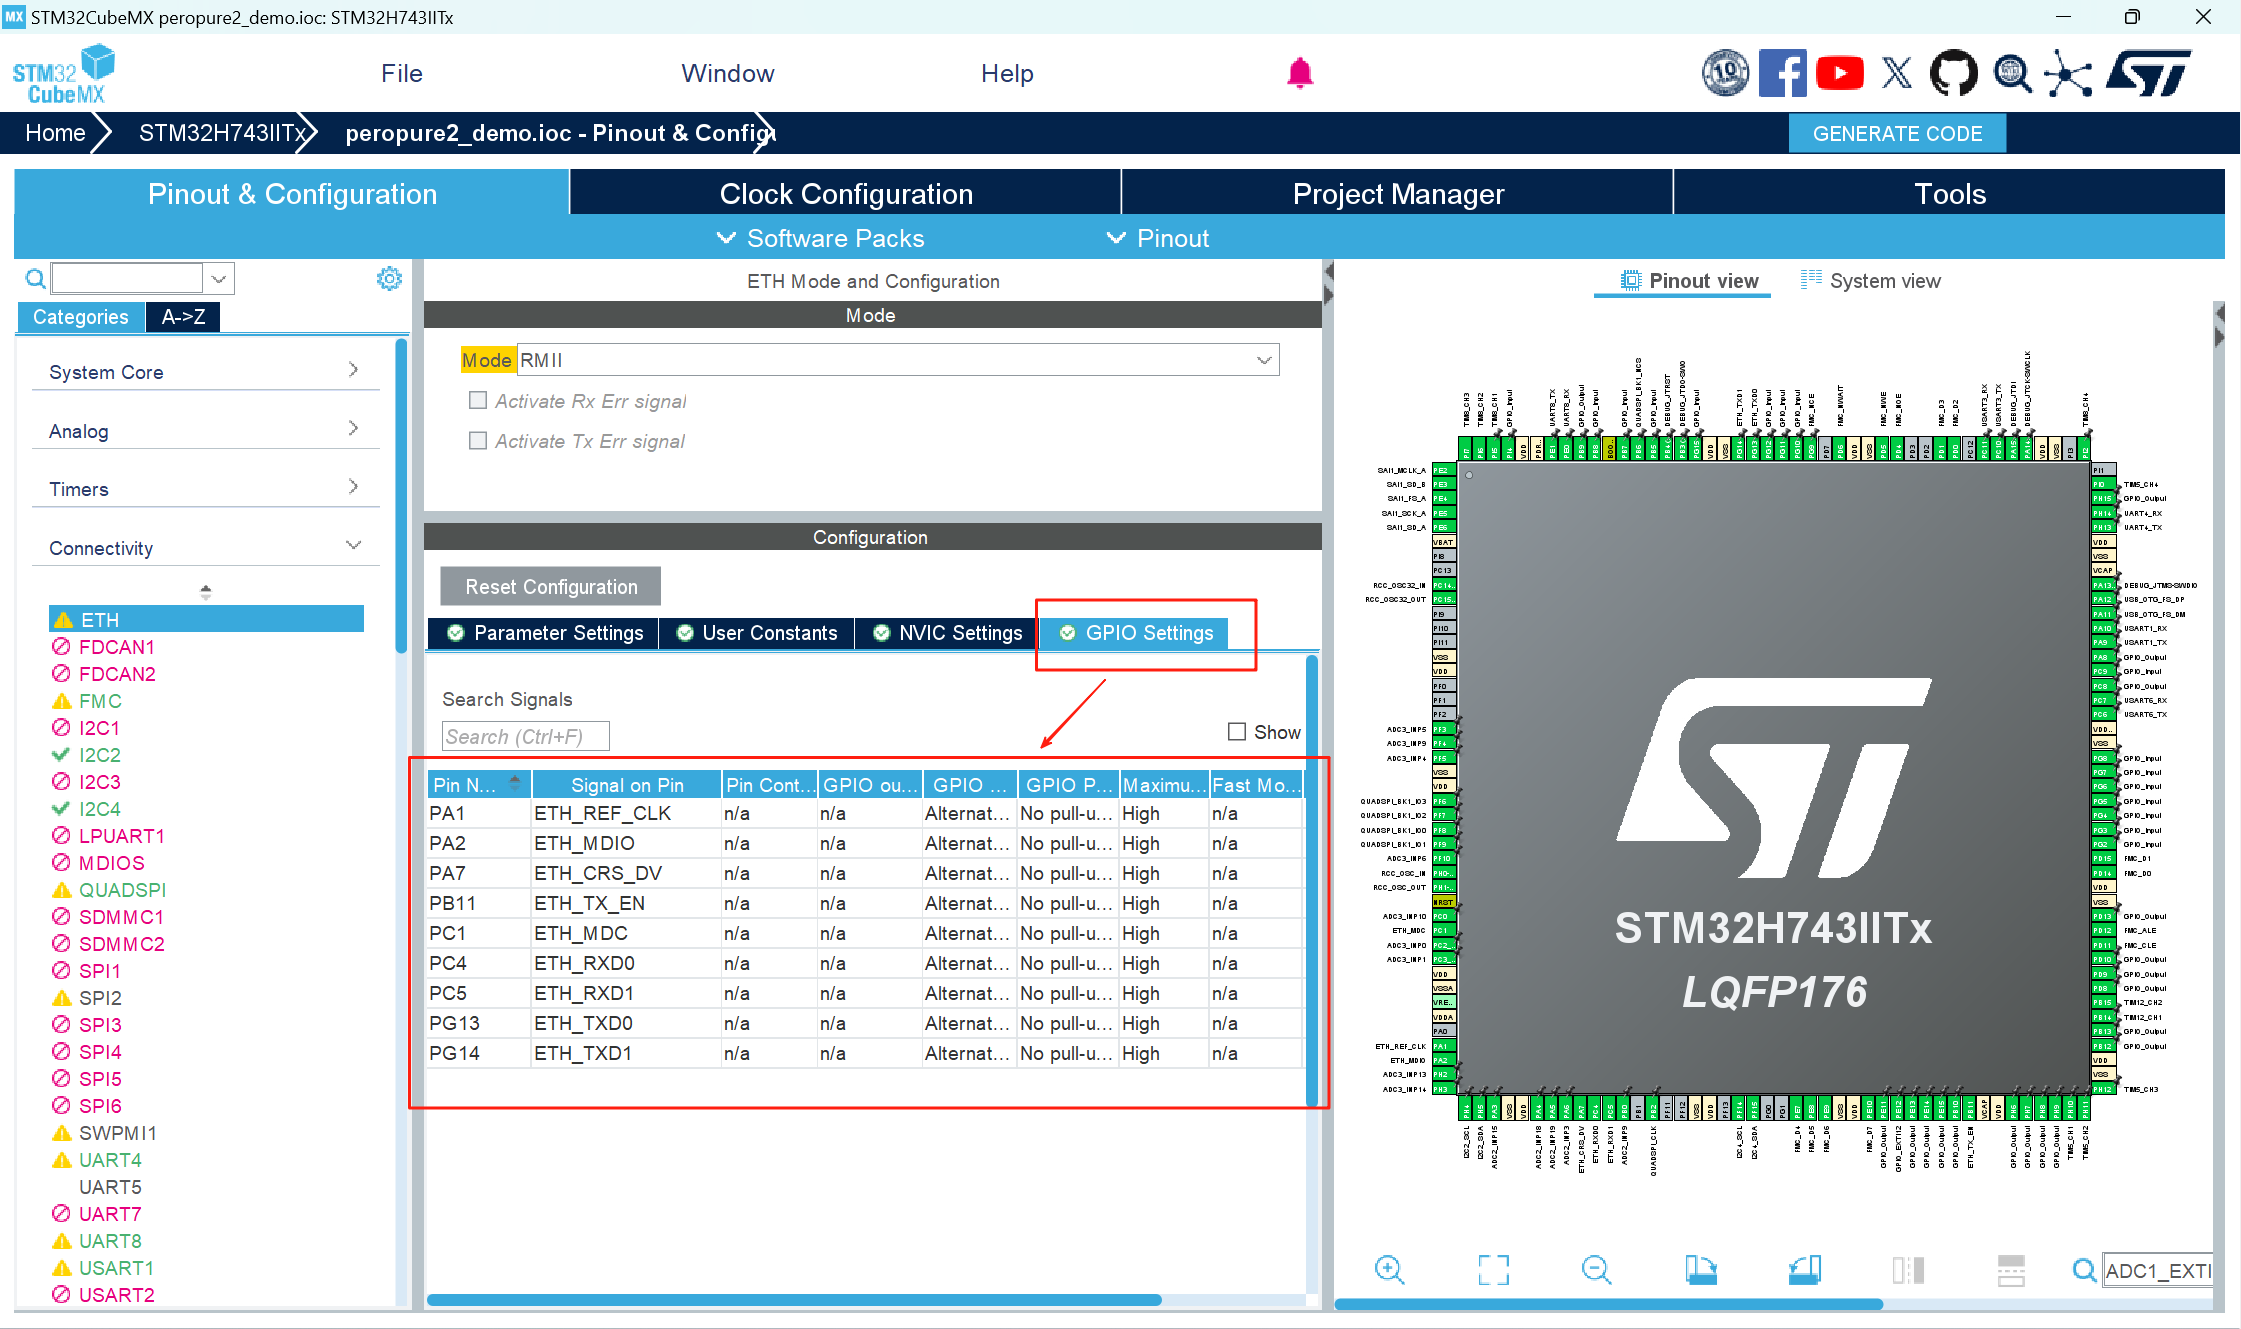Enable Activate Rx Err signal checkbox
The image size is (2241, 1329).
(478, 401)
